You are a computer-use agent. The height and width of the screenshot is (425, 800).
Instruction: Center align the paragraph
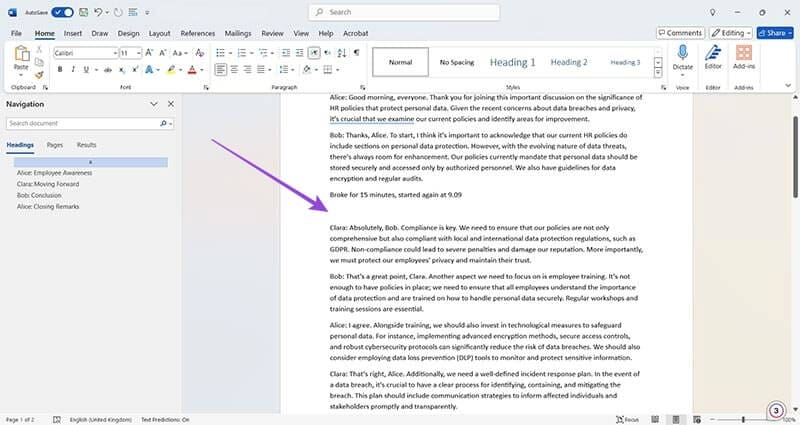point(234,69)
